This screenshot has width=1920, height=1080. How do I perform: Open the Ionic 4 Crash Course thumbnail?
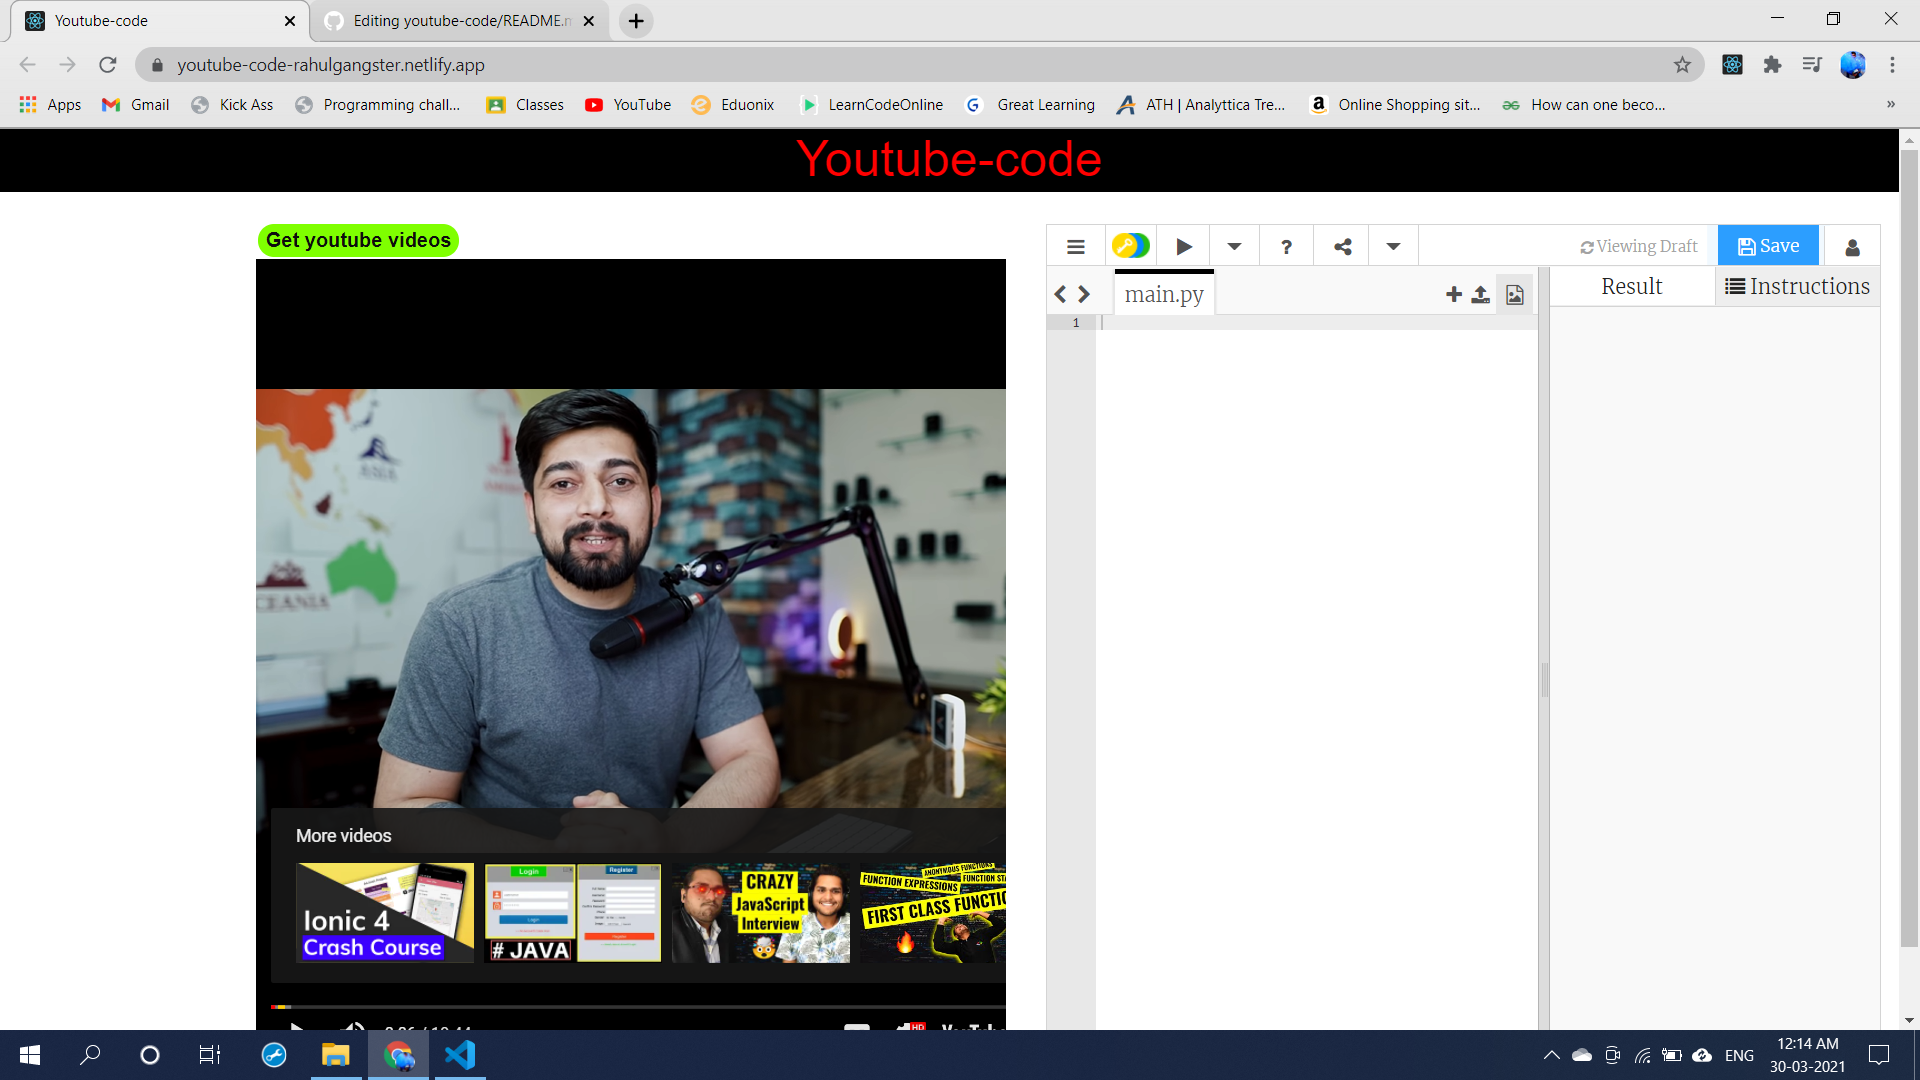click(x=385, y=913)
